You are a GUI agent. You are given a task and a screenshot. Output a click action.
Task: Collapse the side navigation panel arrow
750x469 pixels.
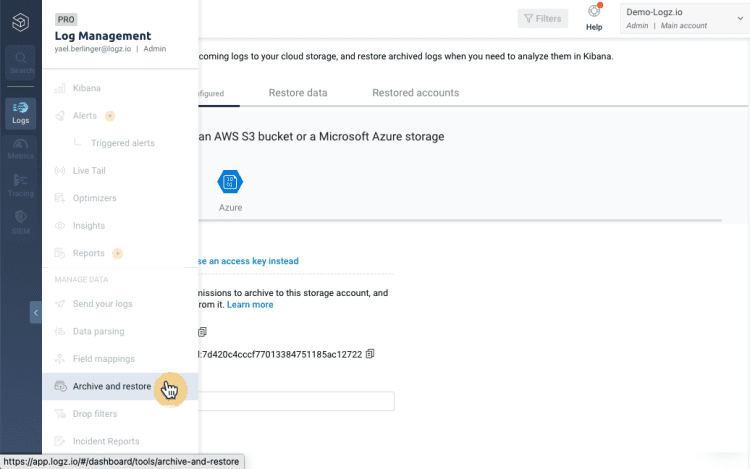pos(36,312)
